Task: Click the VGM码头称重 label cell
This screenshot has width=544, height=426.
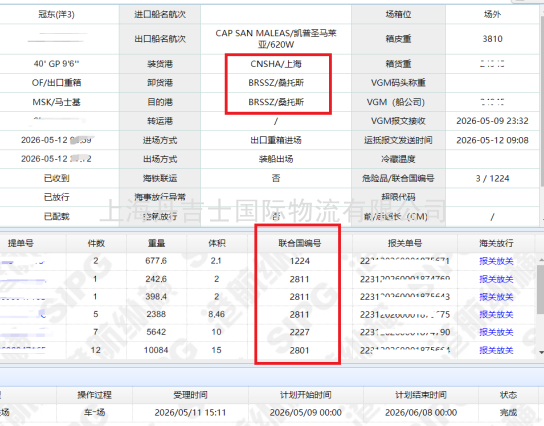Action: (x=398, y=83)
